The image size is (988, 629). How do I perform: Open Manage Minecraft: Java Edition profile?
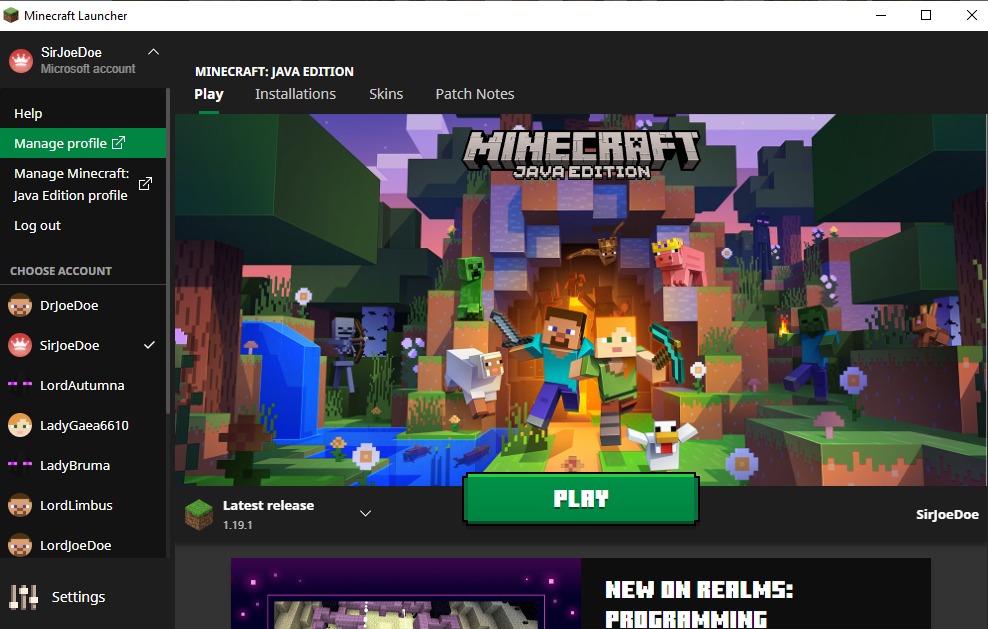pyautogui.click(x=83, y=184)
